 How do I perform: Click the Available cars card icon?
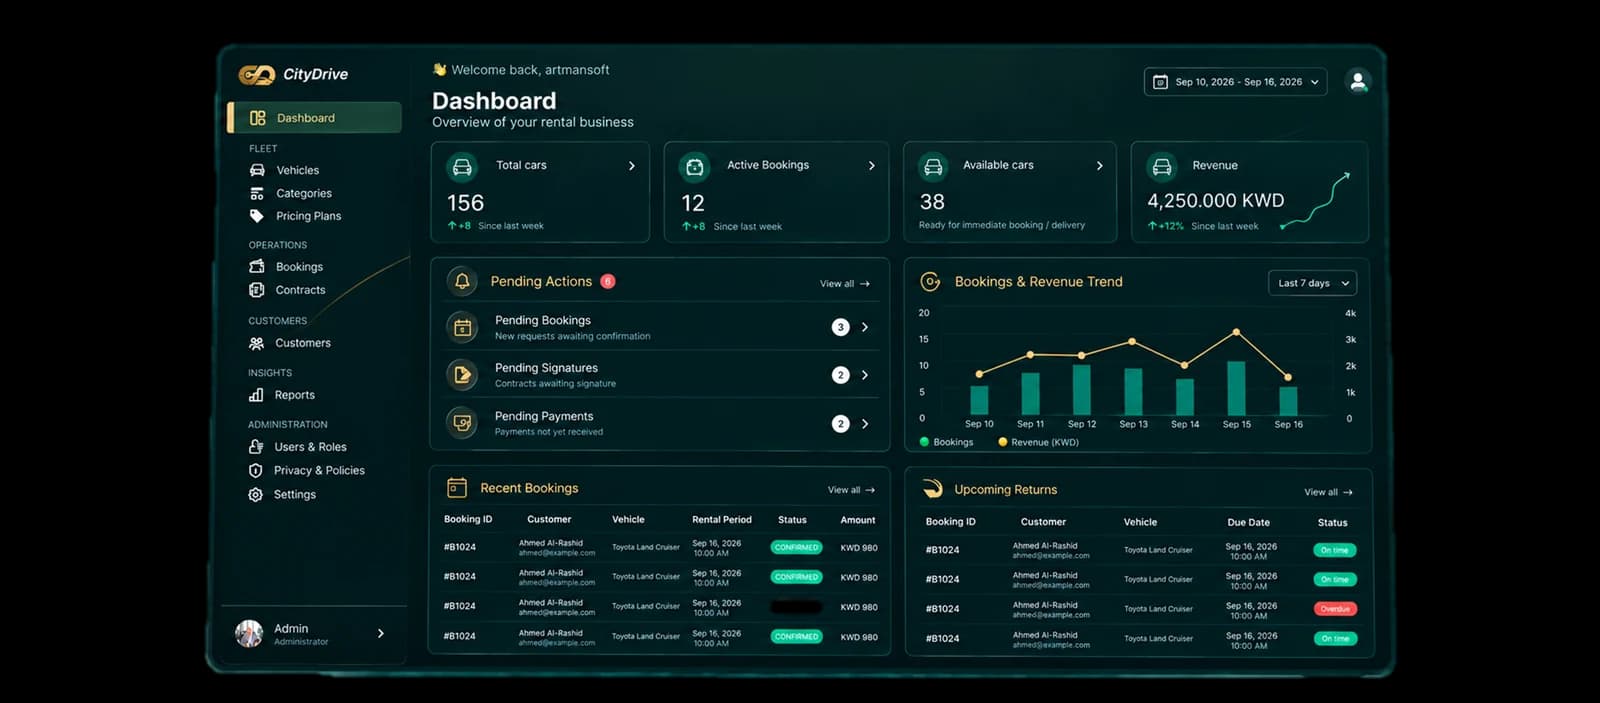coord(933,166)
